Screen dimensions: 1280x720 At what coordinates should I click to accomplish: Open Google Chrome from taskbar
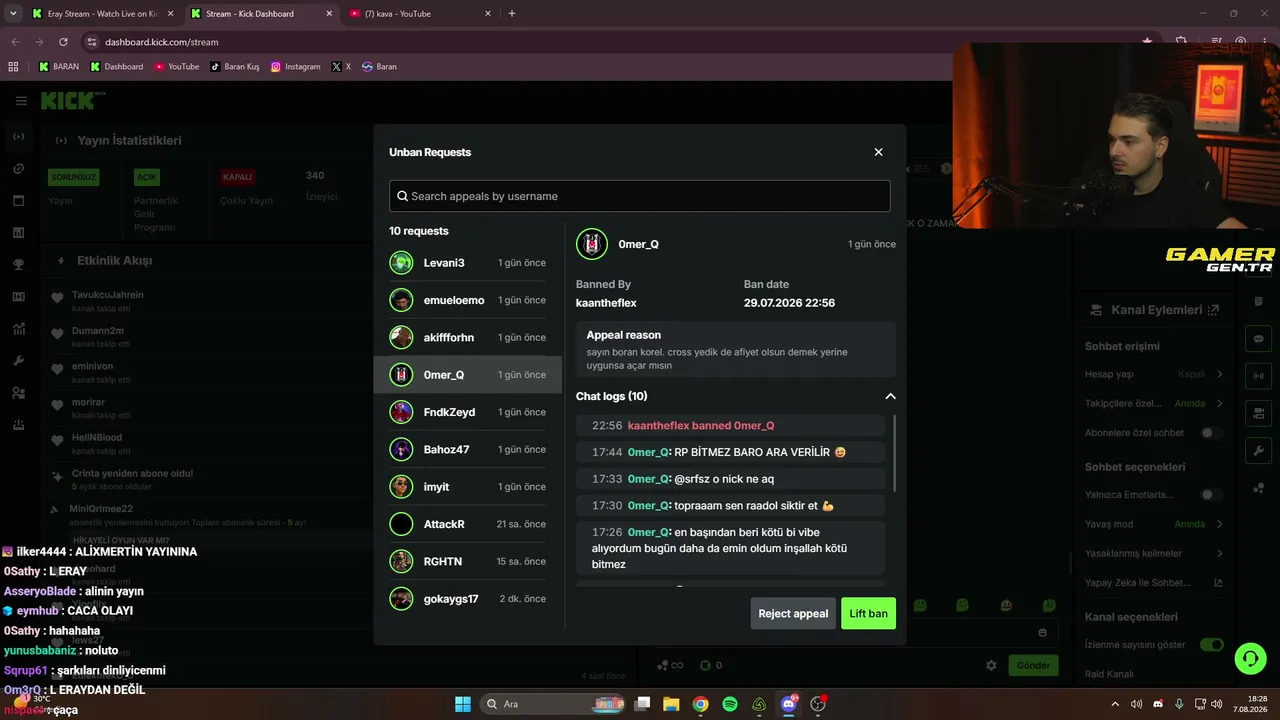pos(701,704)
